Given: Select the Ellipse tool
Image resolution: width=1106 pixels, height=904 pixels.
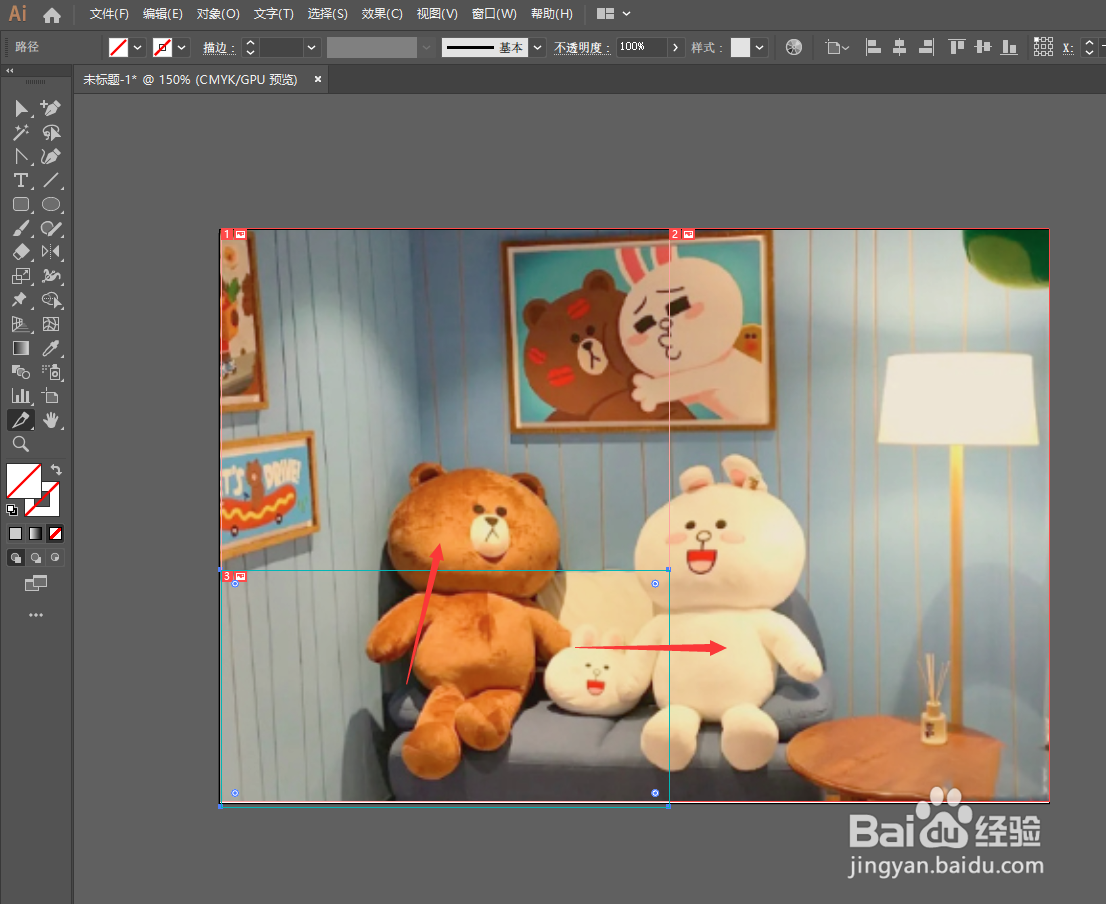Looking at the screenshot, I should coord(51,204).
